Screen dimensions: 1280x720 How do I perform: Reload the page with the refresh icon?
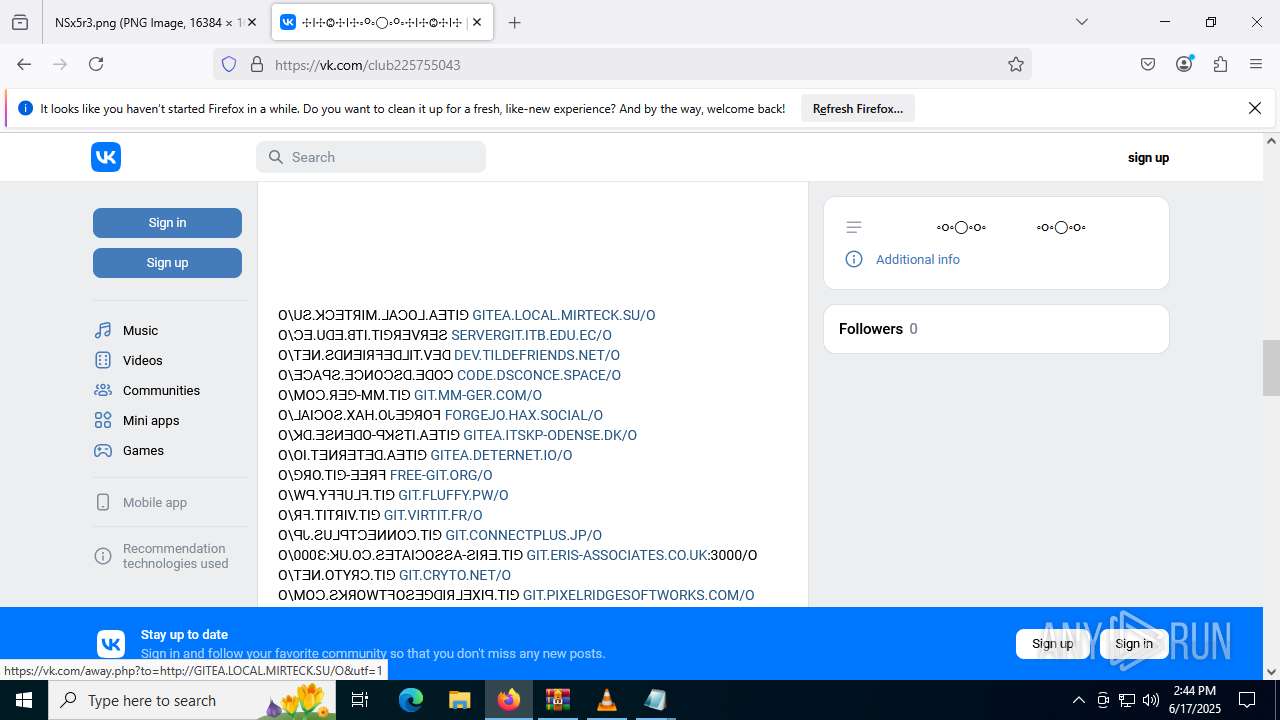96,64
